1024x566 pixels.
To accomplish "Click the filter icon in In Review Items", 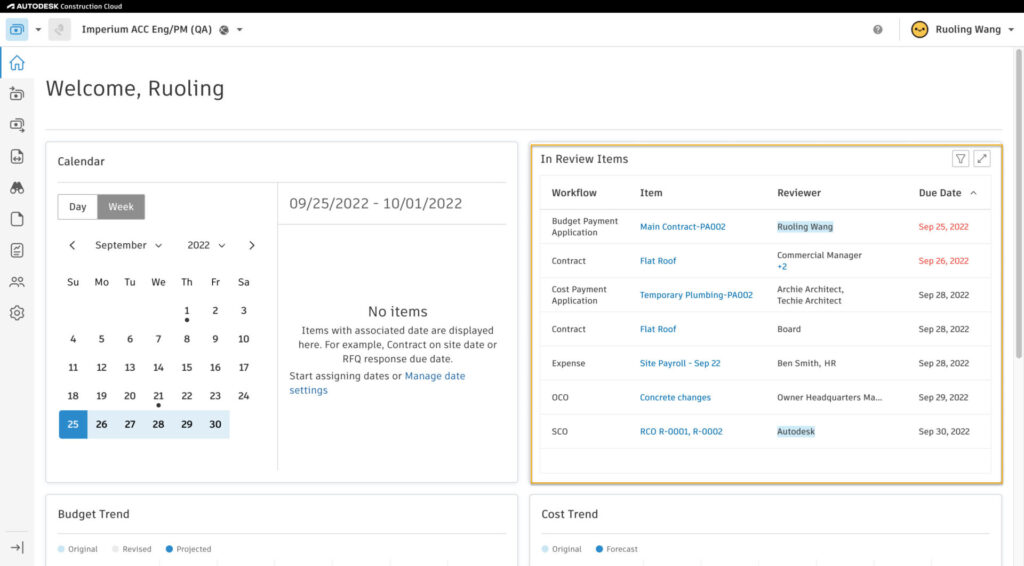I will point(960,159).
